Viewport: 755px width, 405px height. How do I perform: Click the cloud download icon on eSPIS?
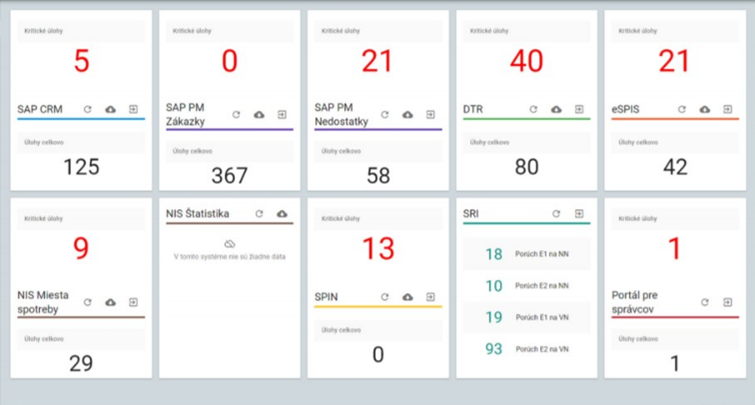pyautogui.click(x=705, y=109)
